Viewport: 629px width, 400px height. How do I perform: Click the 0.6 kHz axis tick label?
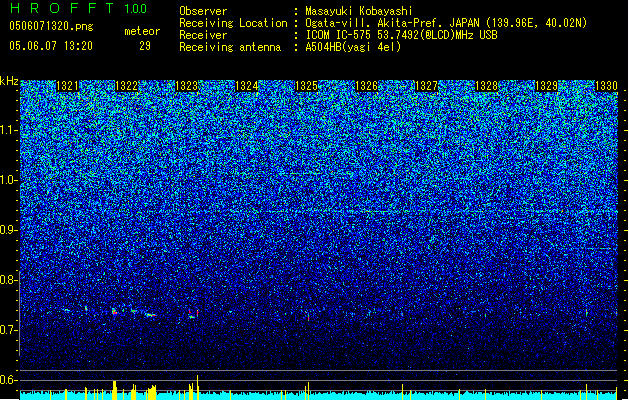[9, 380]
